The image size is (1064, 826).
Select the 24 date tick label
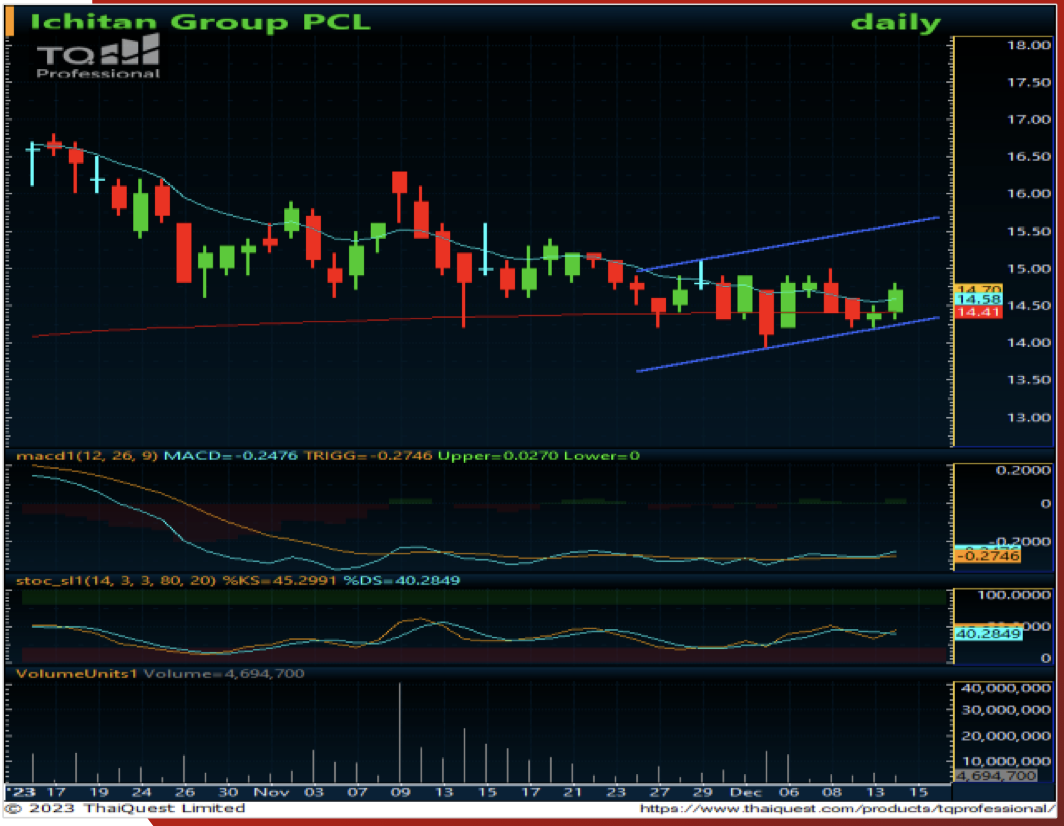point(141,792)
